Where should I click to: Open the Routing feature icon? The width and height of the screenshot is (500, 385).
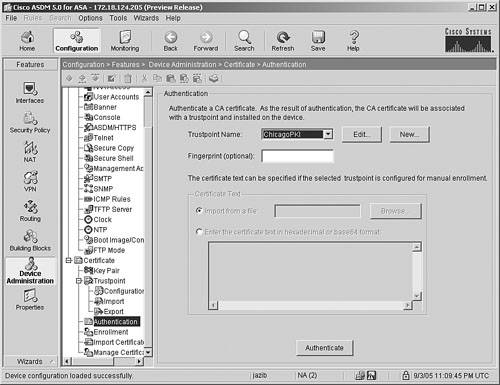(30, 211)
